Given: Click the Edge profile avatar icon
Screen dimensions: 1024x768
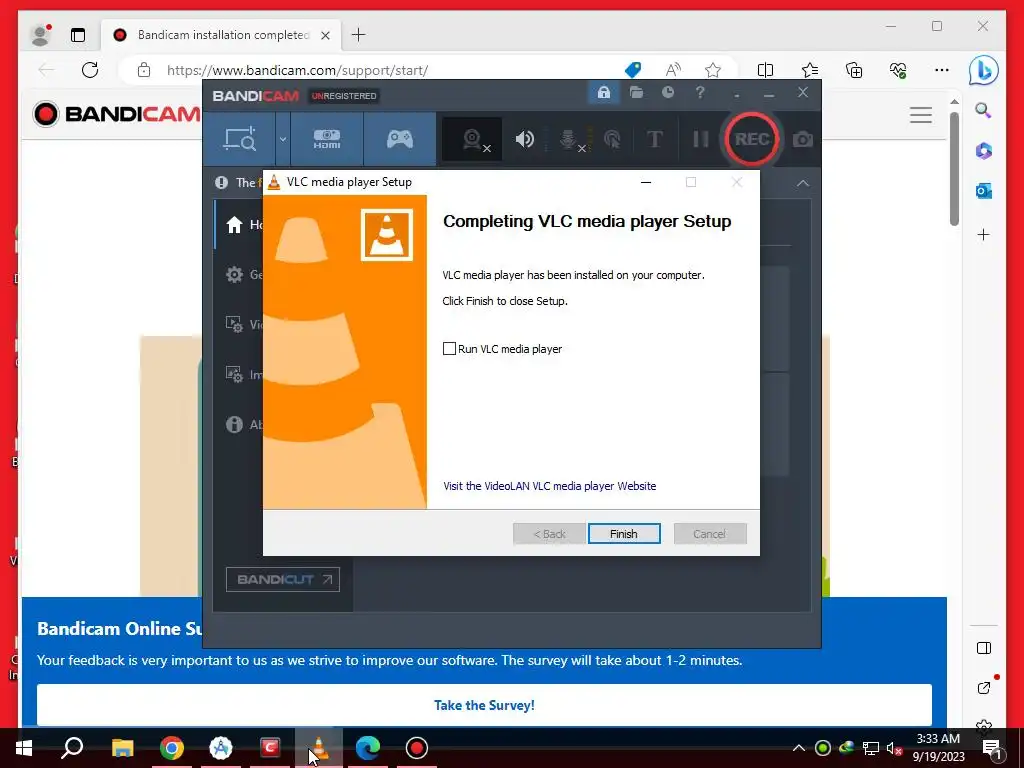Looking at the screenshot, I should coord(40,35).
